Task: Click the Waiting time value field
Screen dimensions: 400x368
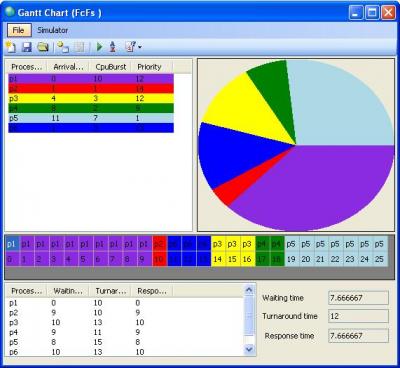Action: pyautogui.click(x=358, y=298)
